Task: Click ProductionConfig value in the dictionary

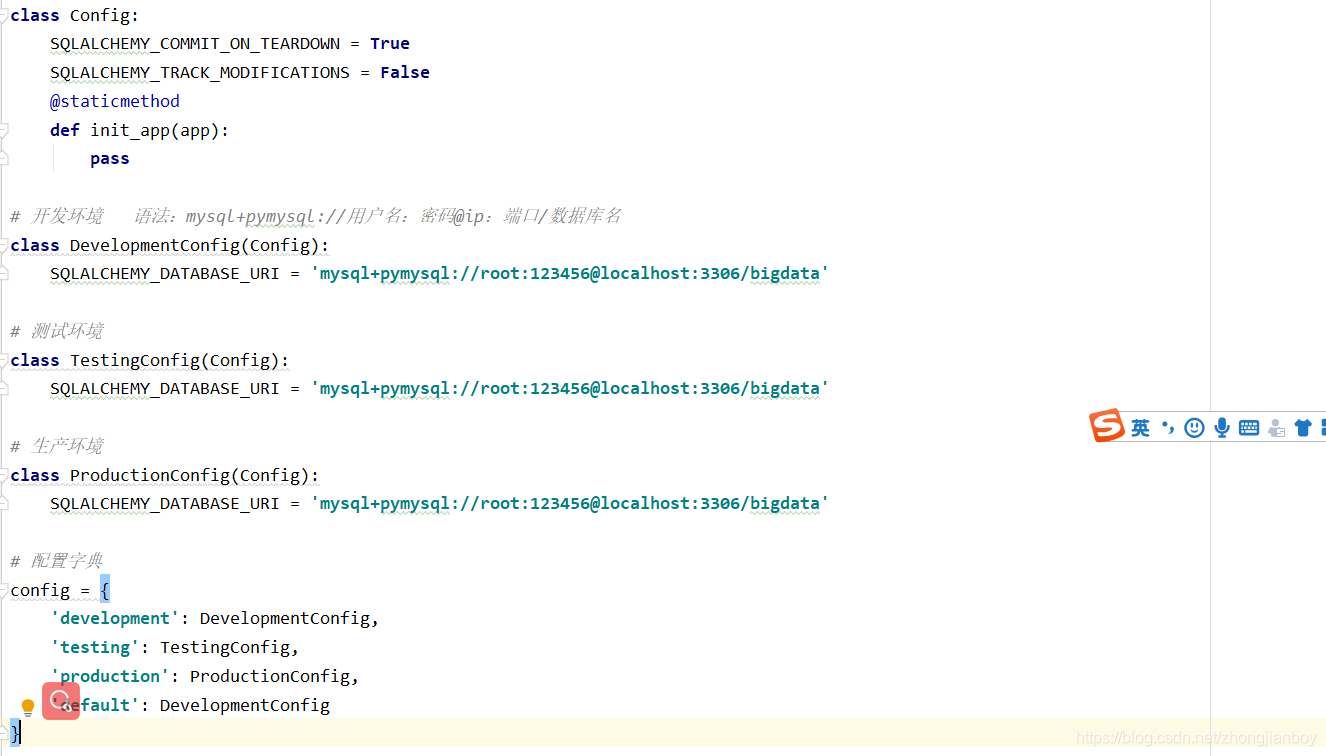Action: (x=270, y=677)
